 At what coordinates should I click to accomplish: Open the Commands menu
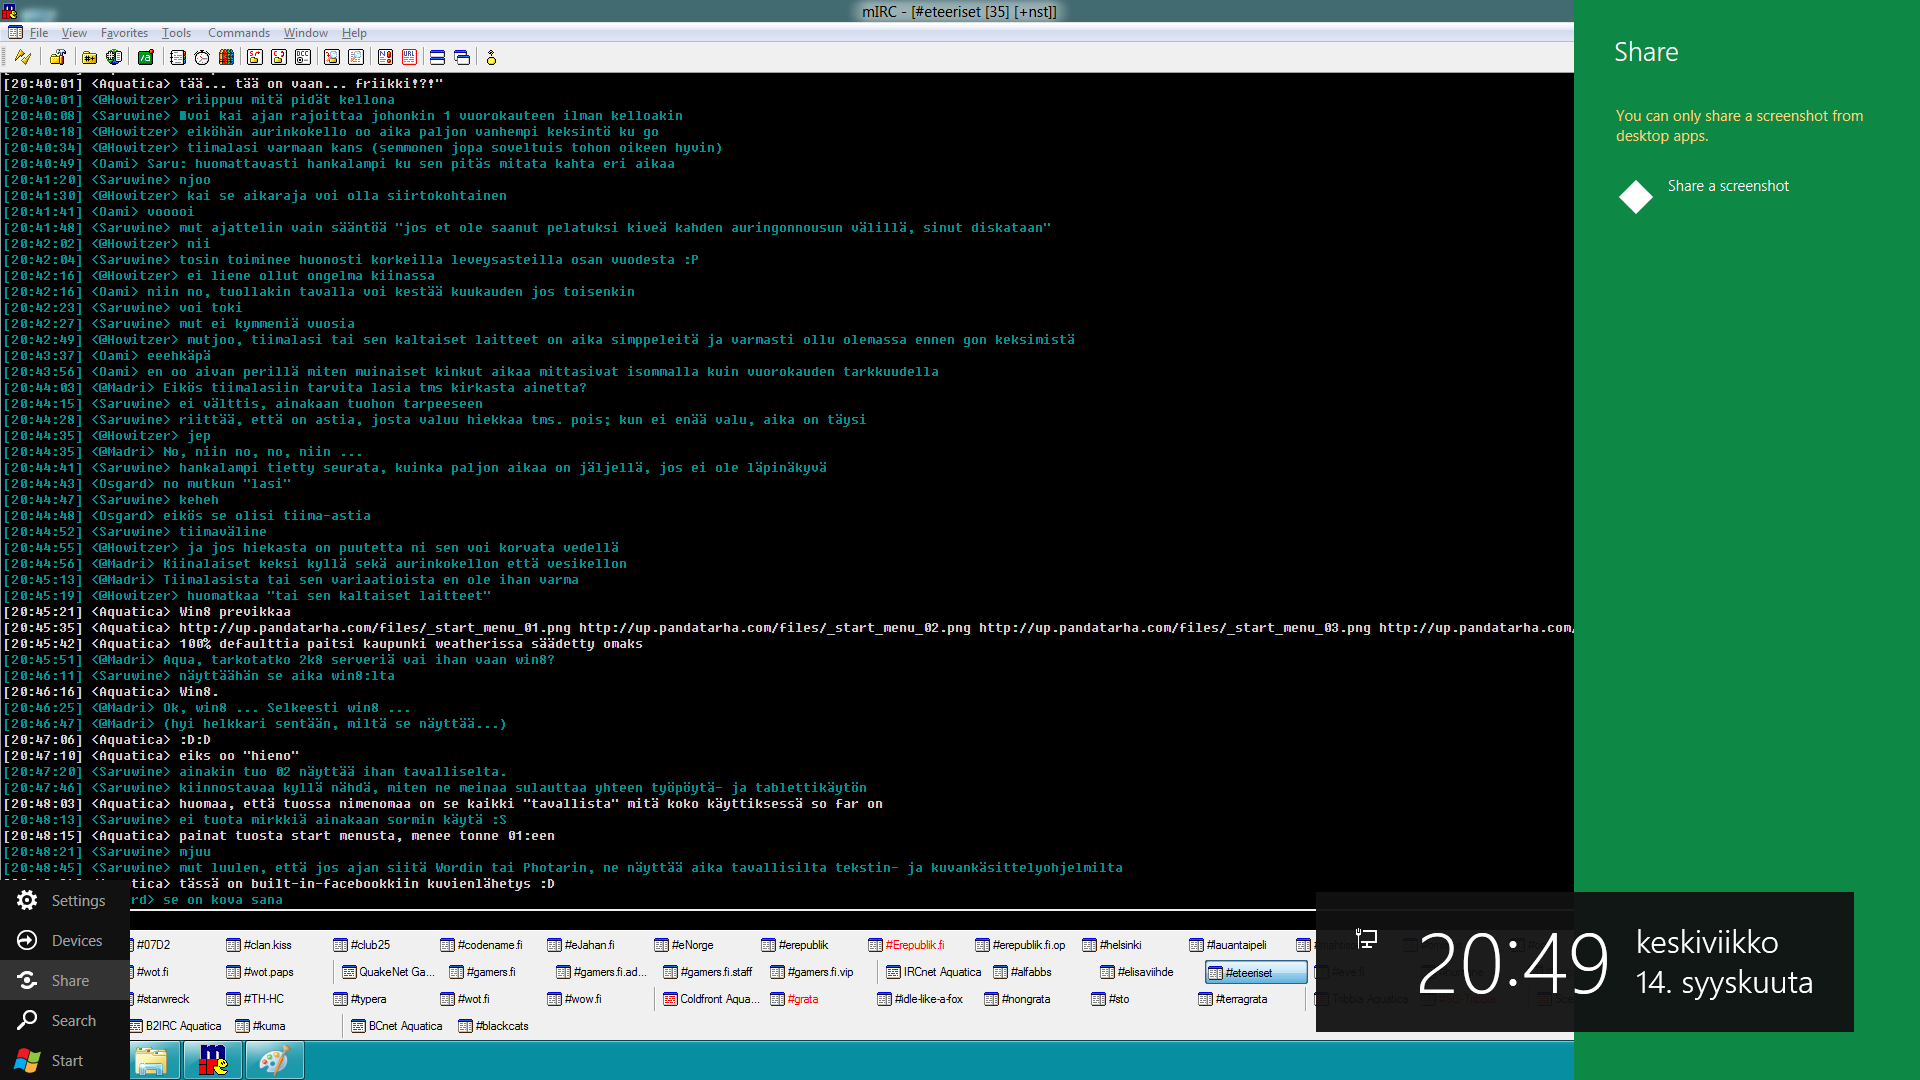pyautogui.click(x=238, y=33)
